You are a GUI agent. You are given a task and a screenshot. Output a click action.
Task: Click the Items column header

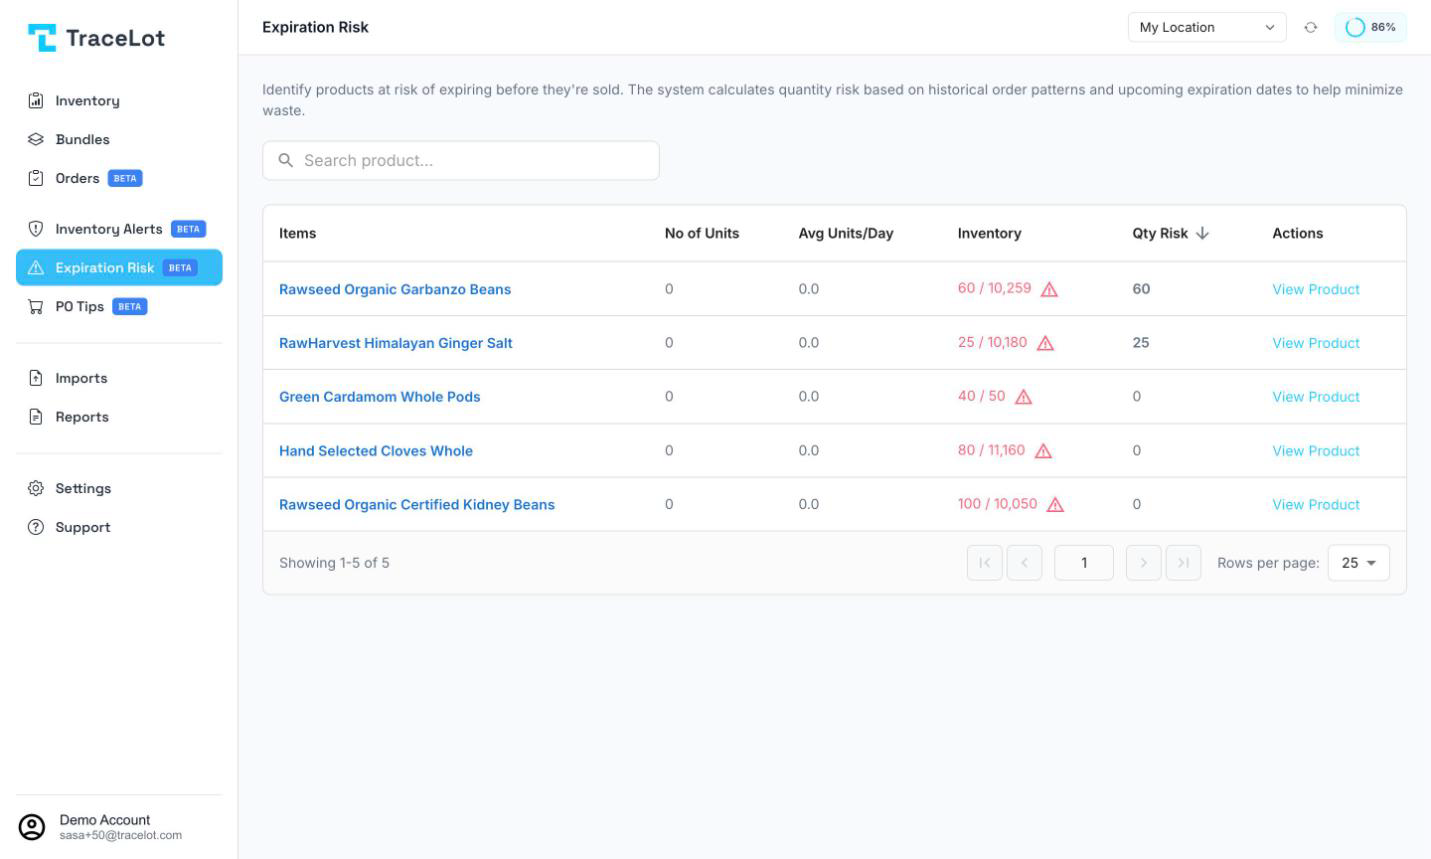point(297,233)
